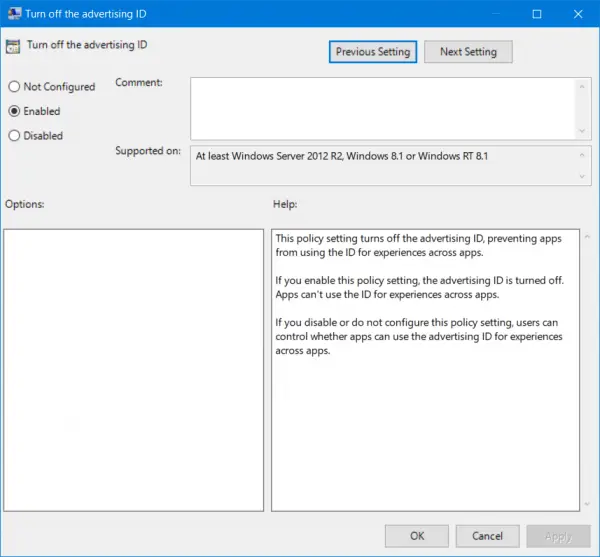The height and width of the screenshot is (557, 600).
Task: Click the 'Supported on:' label
Action: [148, 151]
